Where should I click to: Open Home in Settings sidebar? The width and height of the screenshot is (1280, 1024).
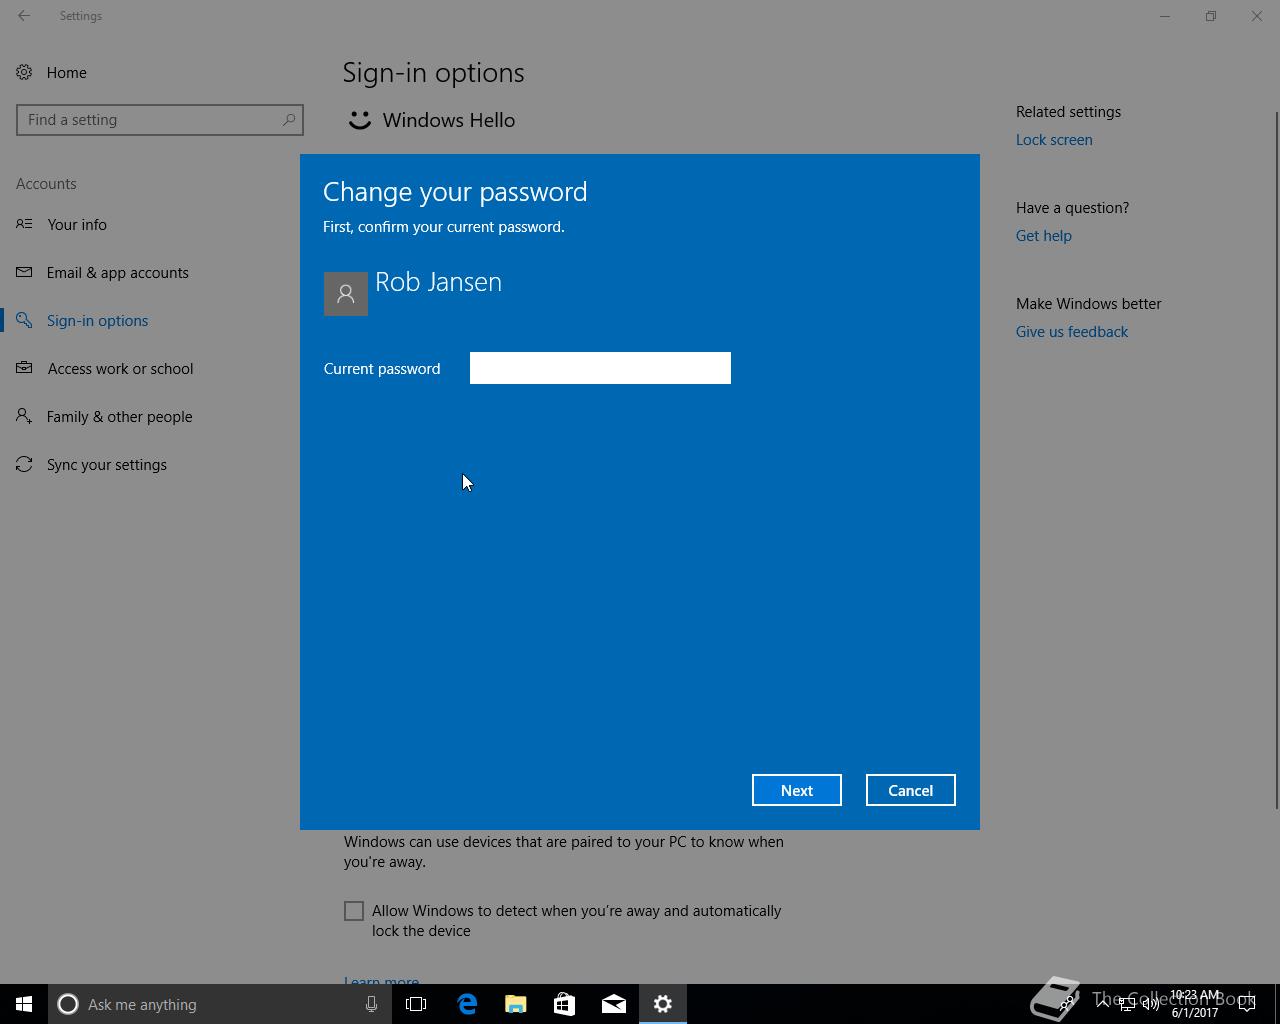coord(66,72)
